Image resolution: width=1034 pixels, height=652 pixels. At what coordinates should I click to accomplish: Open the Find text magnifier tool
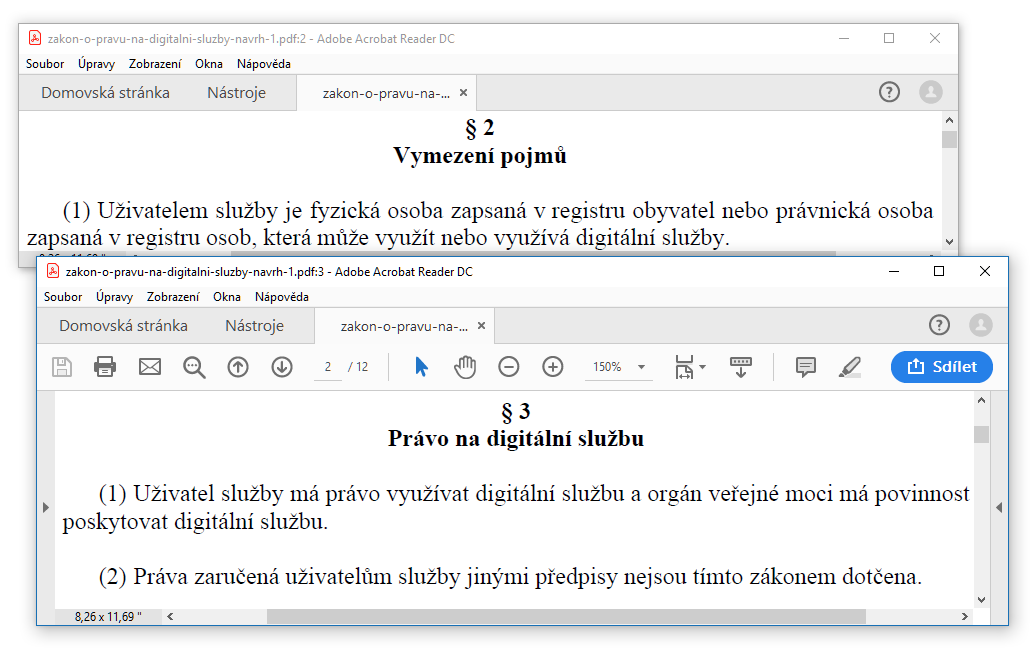194,367
